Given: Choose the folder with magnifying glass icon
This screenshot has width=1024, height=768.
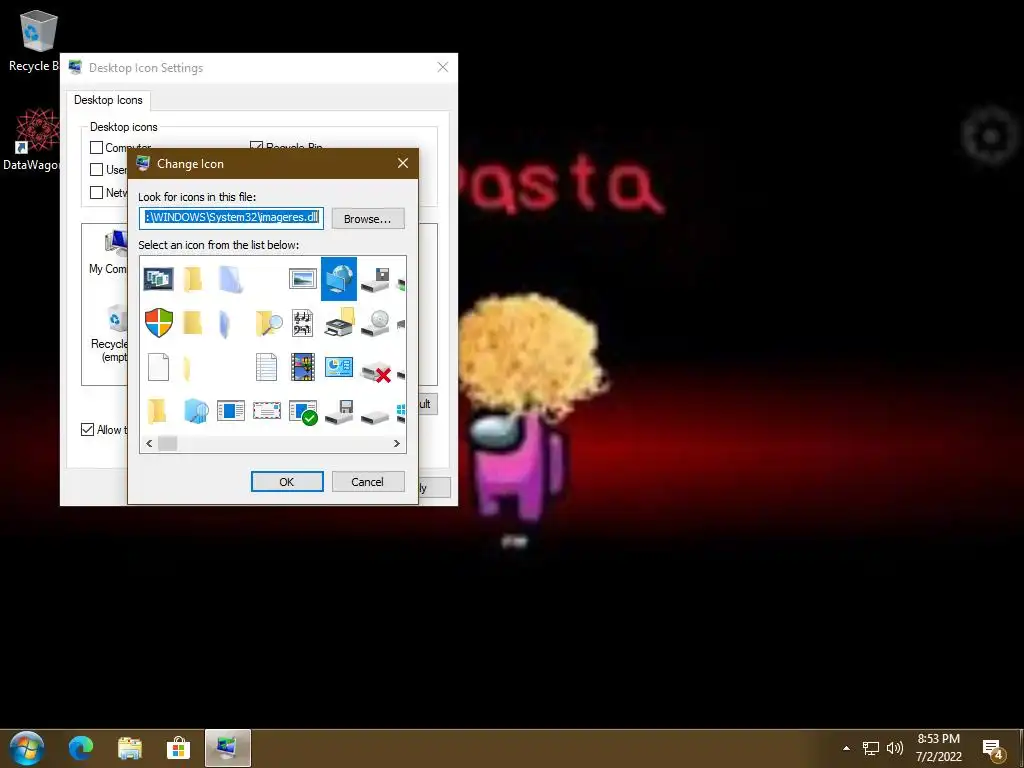Looking at the screenshot, I should click(x=268, y=323).
